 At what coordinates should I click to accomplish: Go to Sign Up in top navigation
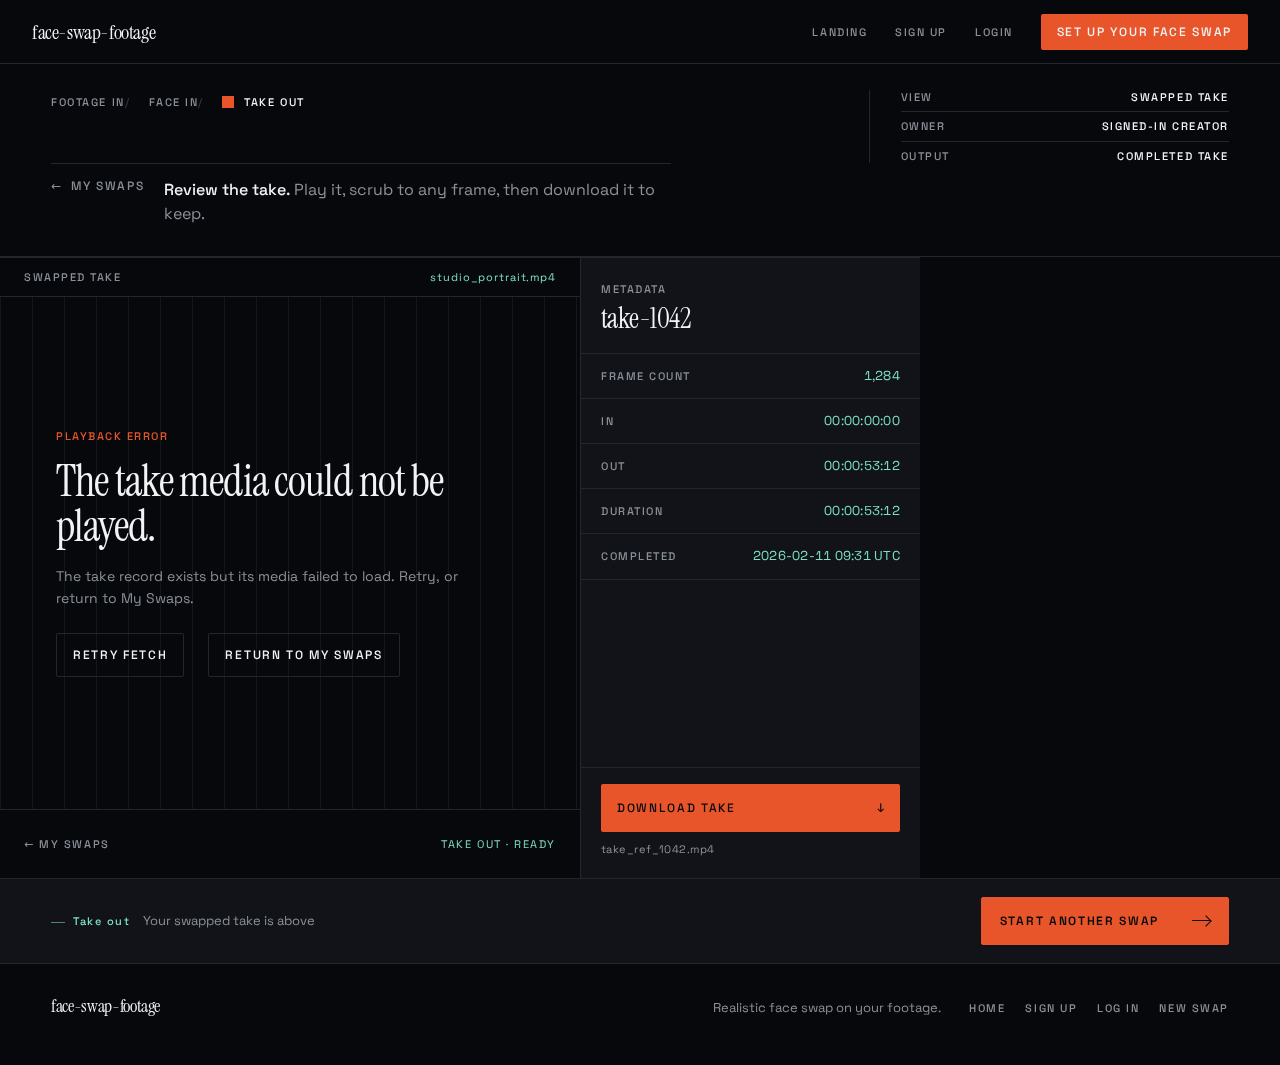(920, 33)
